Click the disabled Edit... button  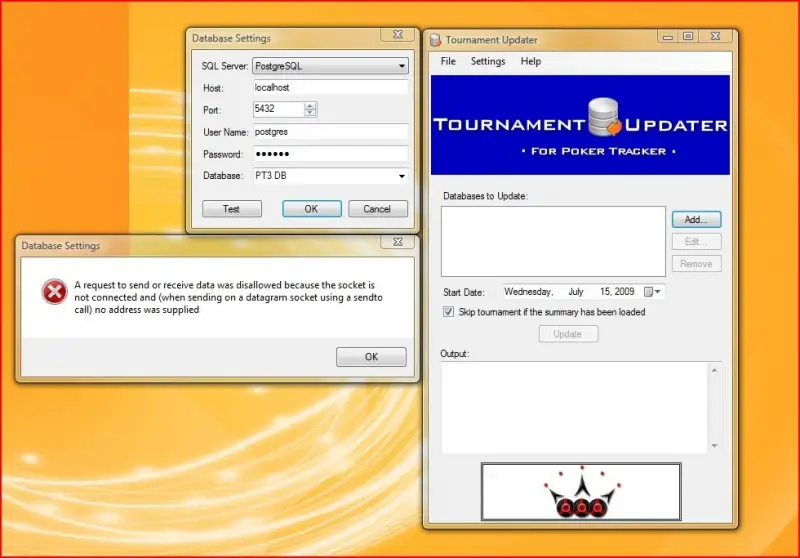coord(696,241)
